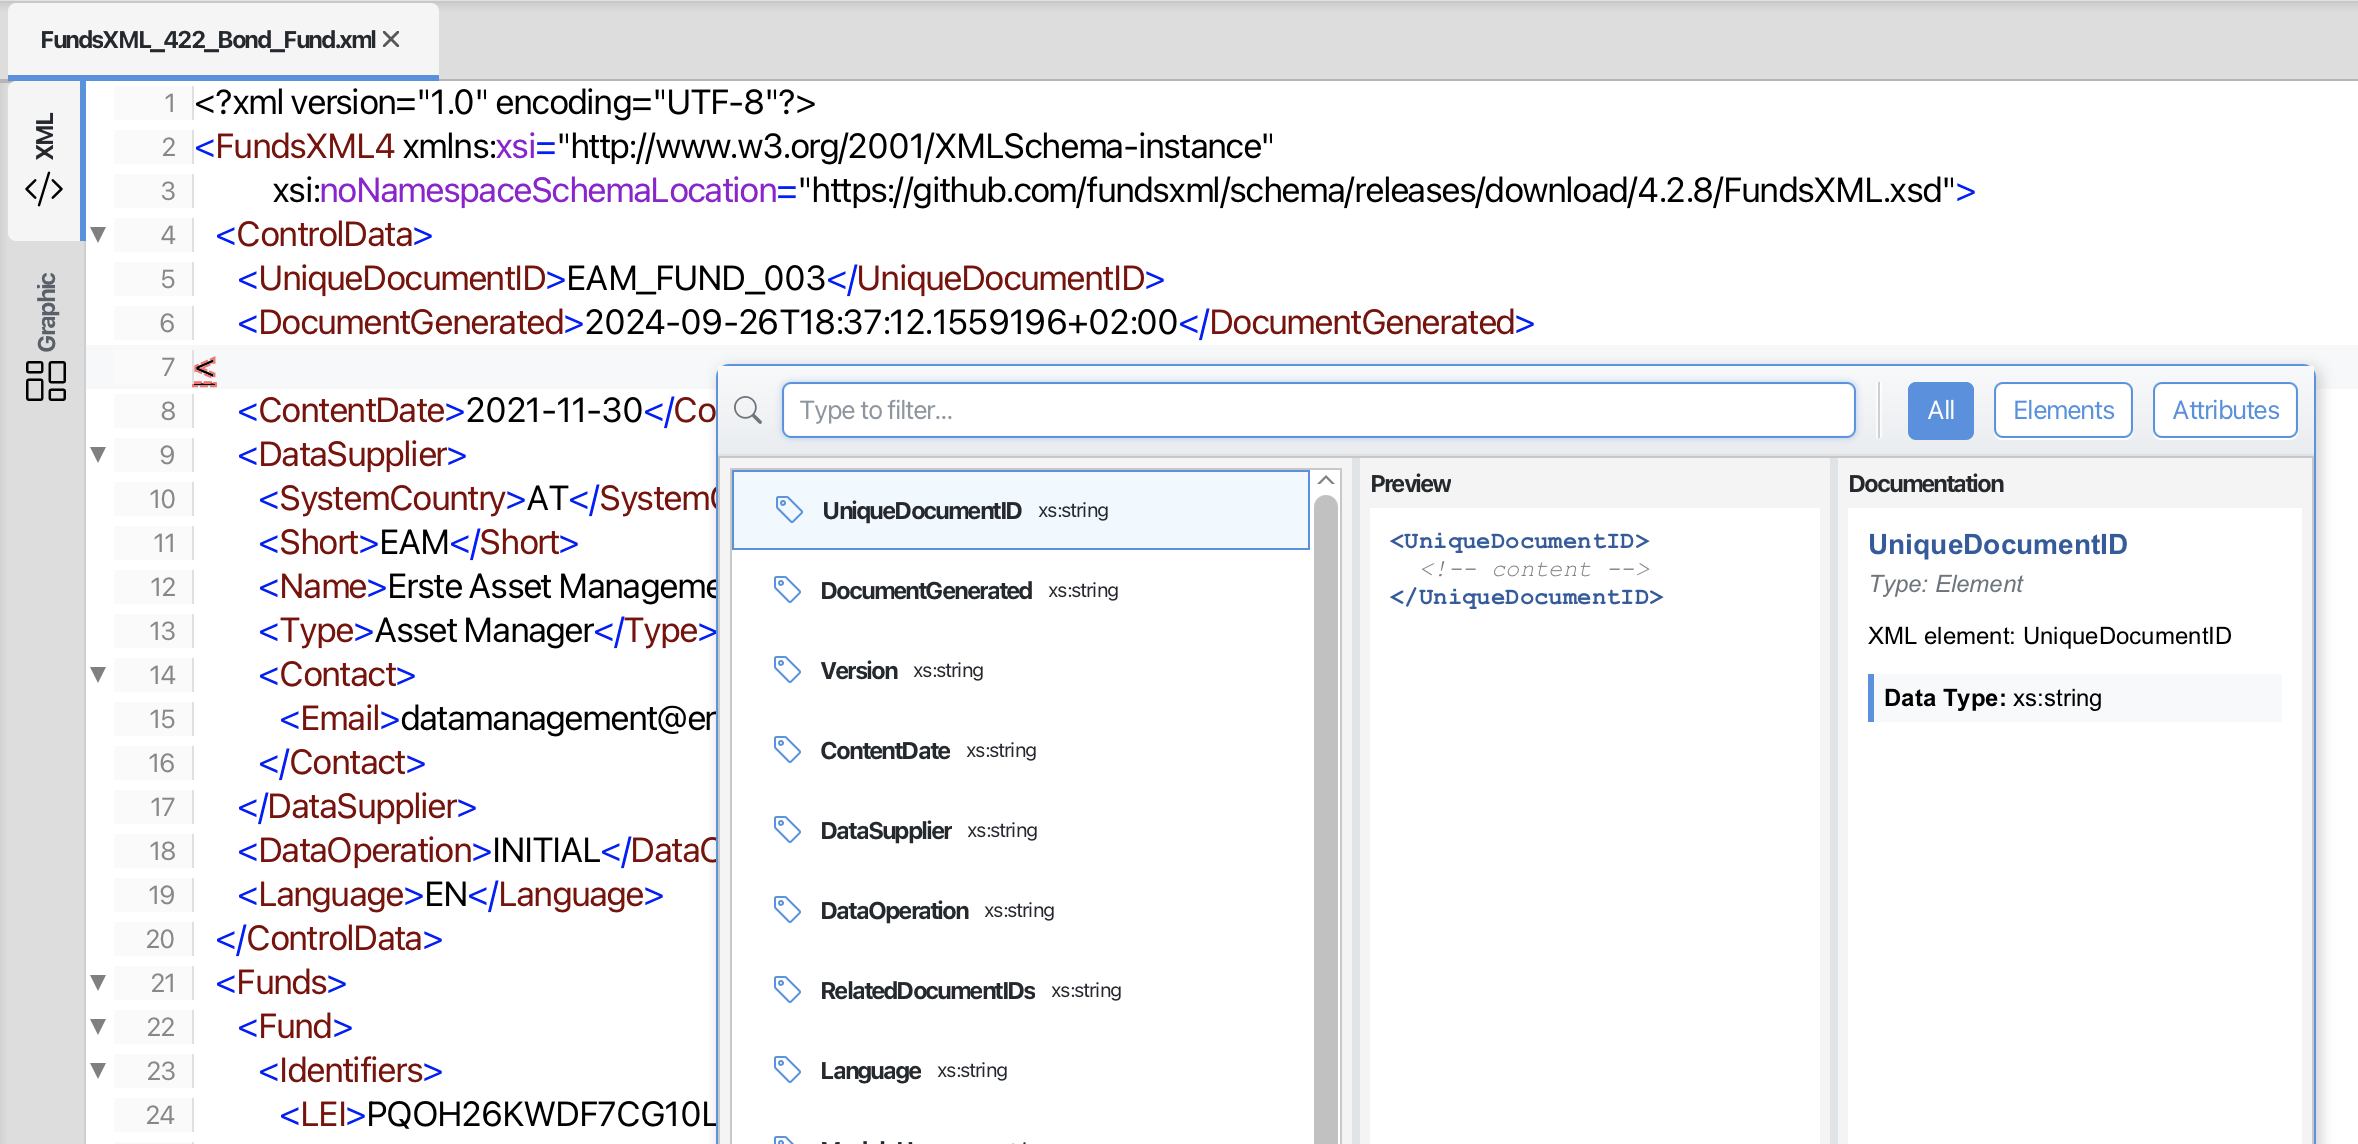Screen dimensions: 2358x1144
Task: Click the magnifier search icon in the filter bar
Action: (x=748, y=410)
